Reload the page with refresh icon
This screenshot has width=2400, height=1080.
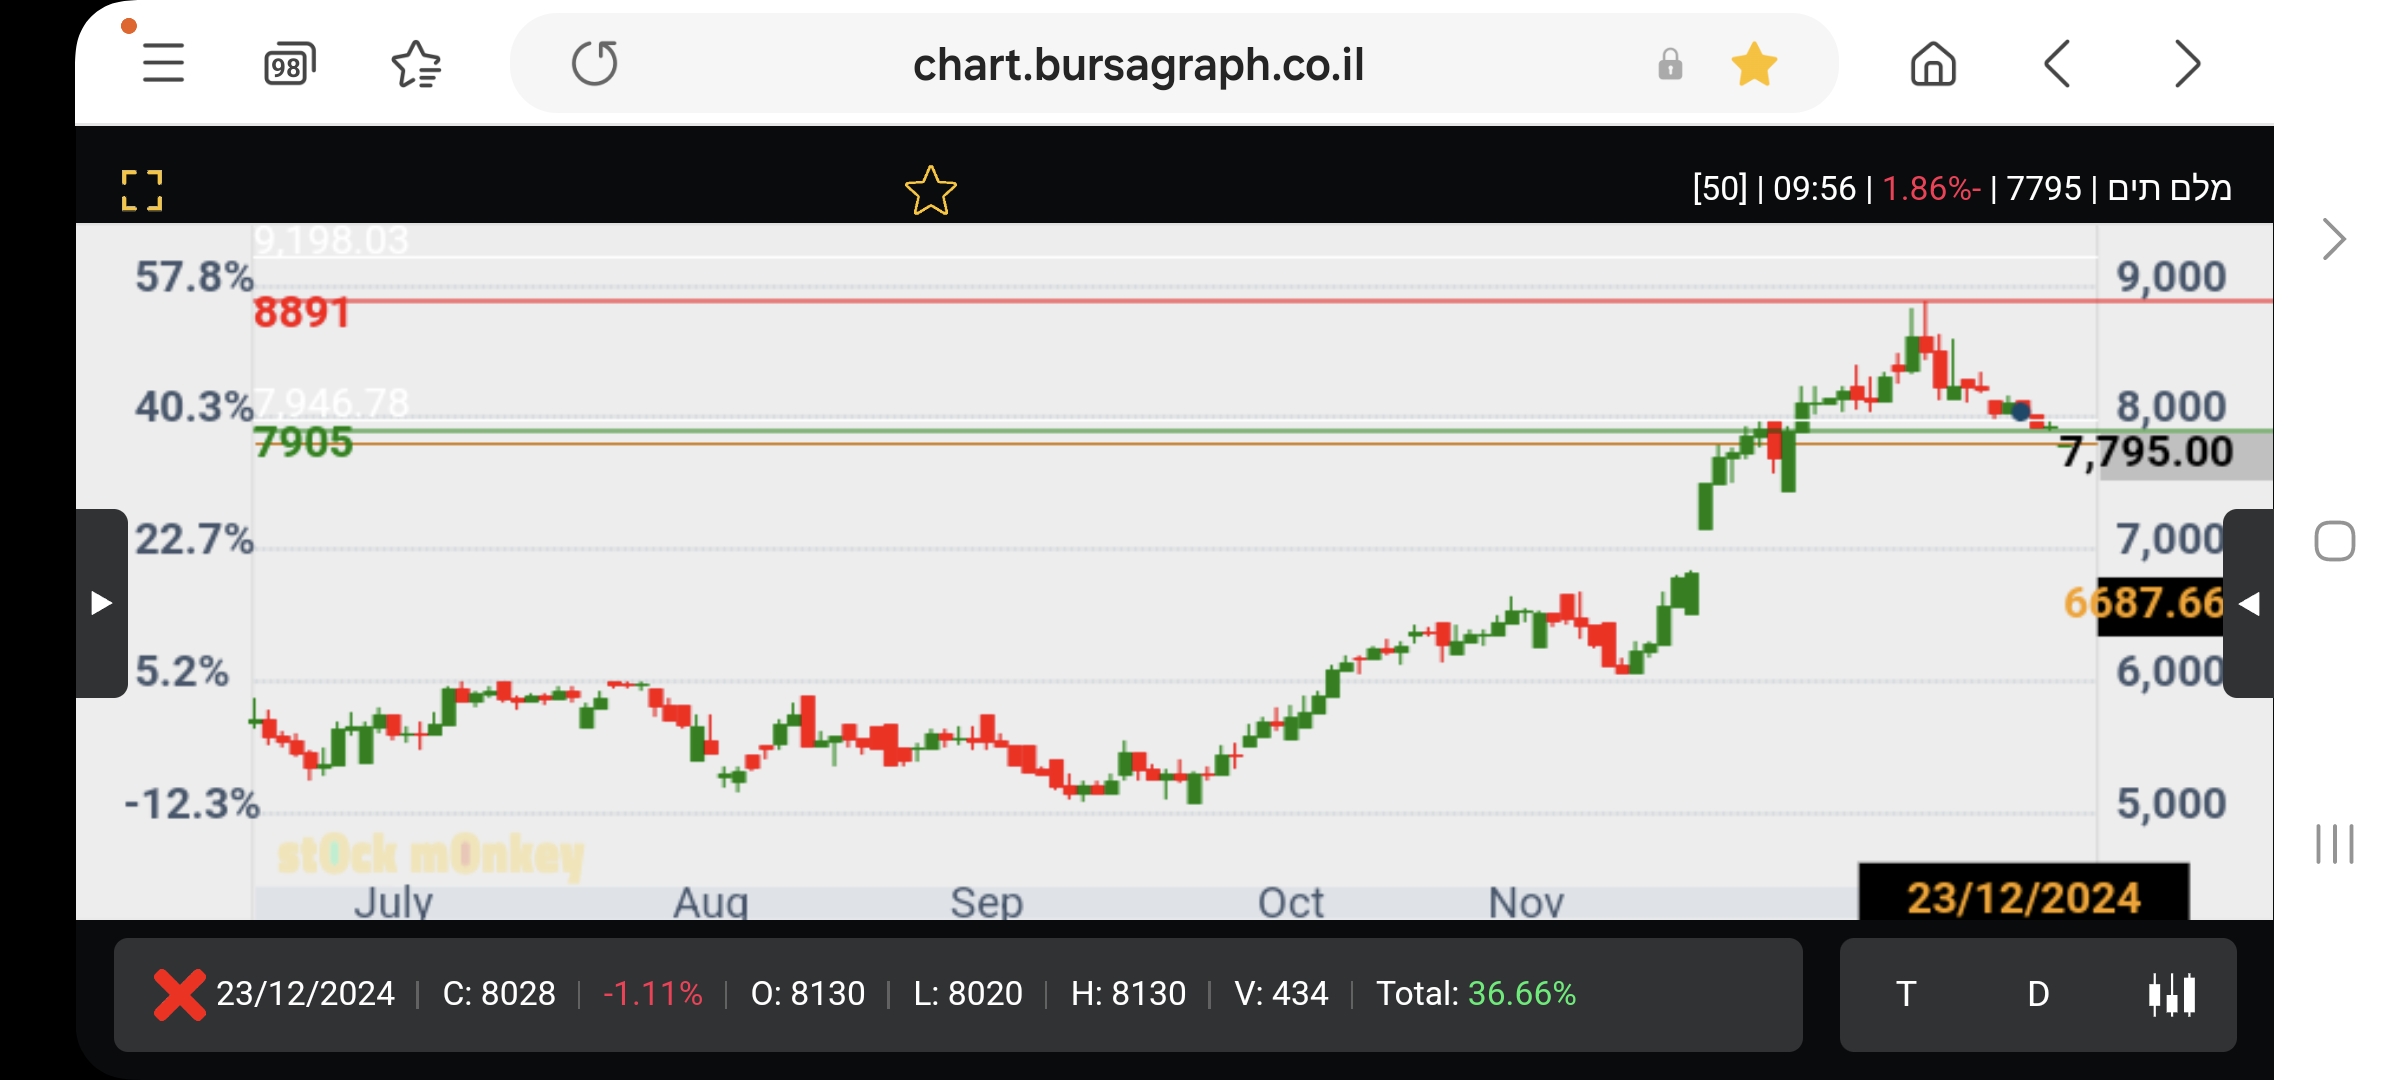click(595, 64)
